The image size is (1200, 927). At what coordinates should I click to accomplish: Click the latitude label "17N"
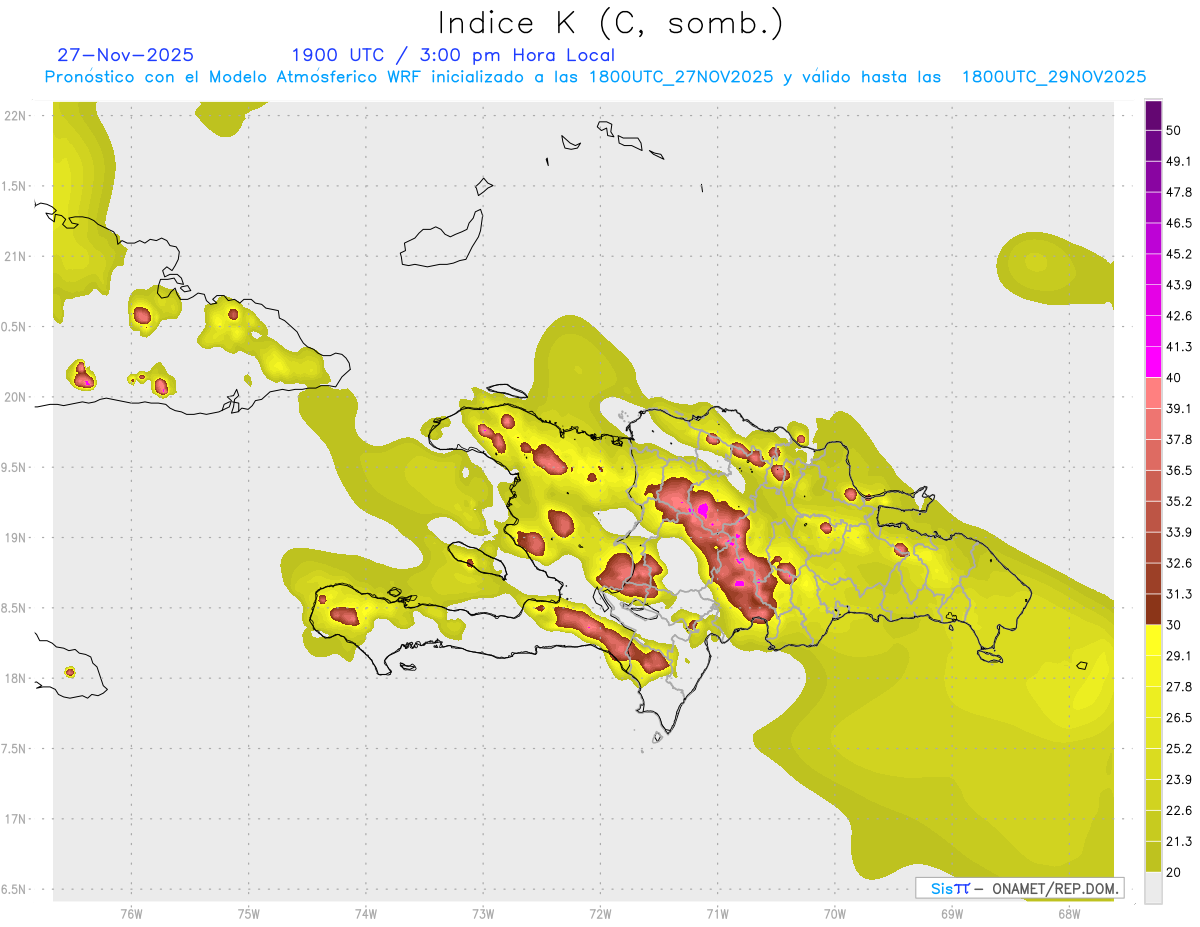(x=15, y=819)
